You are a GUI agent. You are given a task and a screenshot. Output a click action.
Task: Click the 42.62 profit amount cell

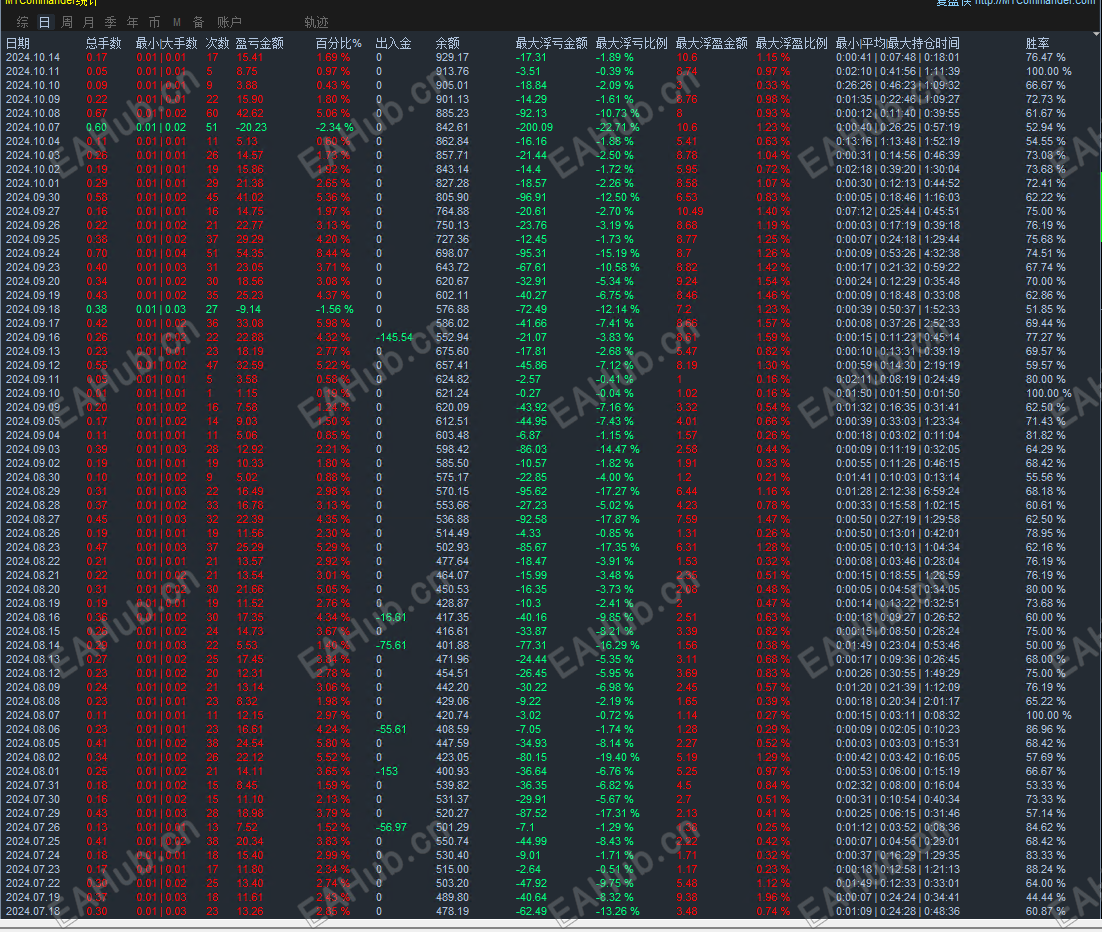click(249, 114)
